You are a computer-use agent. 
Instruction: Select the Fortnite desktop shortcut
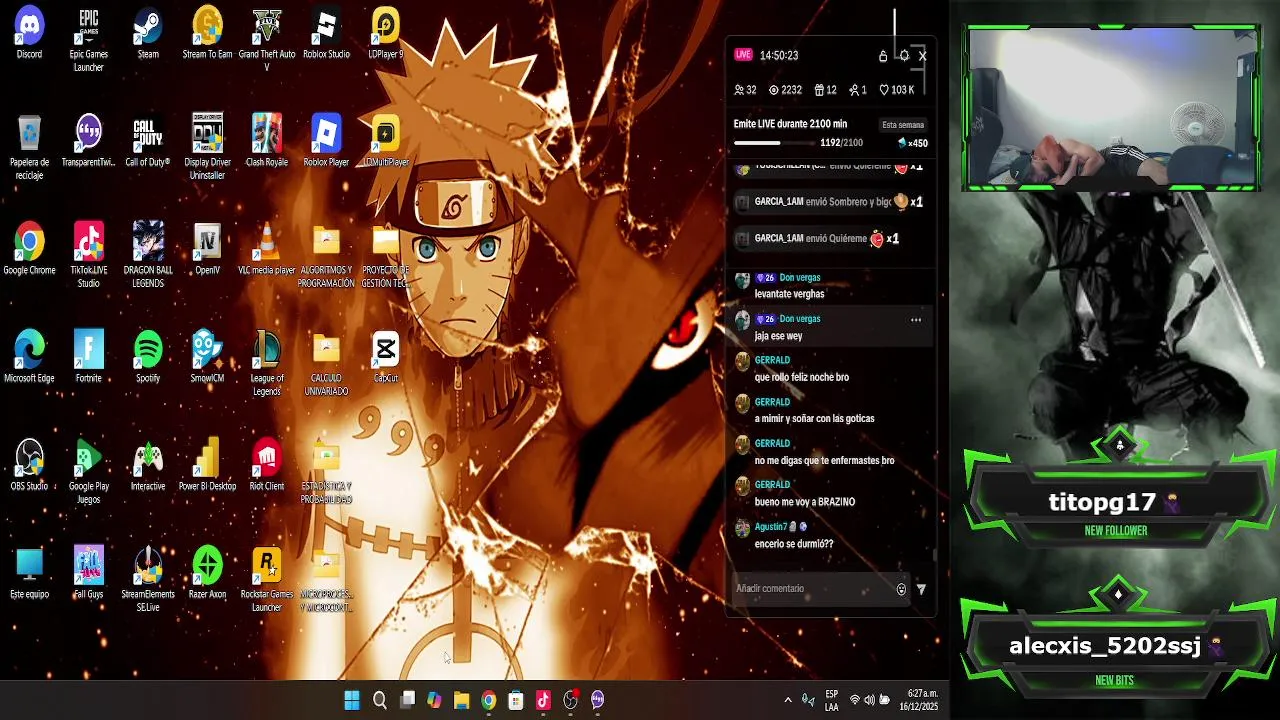click(88, 357)
